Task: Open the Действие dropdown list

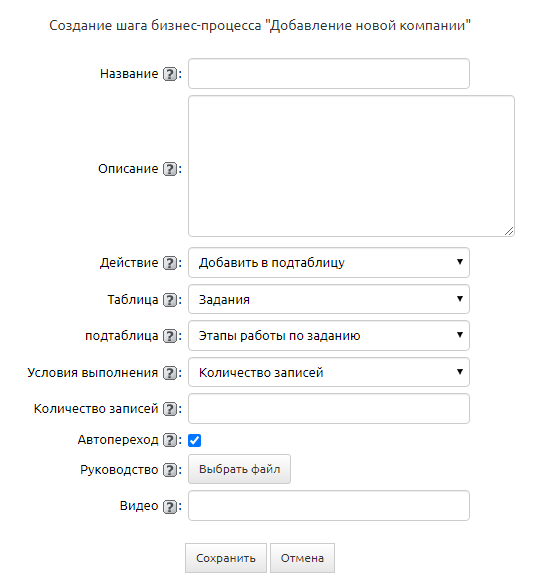Action: pos(329,263)
